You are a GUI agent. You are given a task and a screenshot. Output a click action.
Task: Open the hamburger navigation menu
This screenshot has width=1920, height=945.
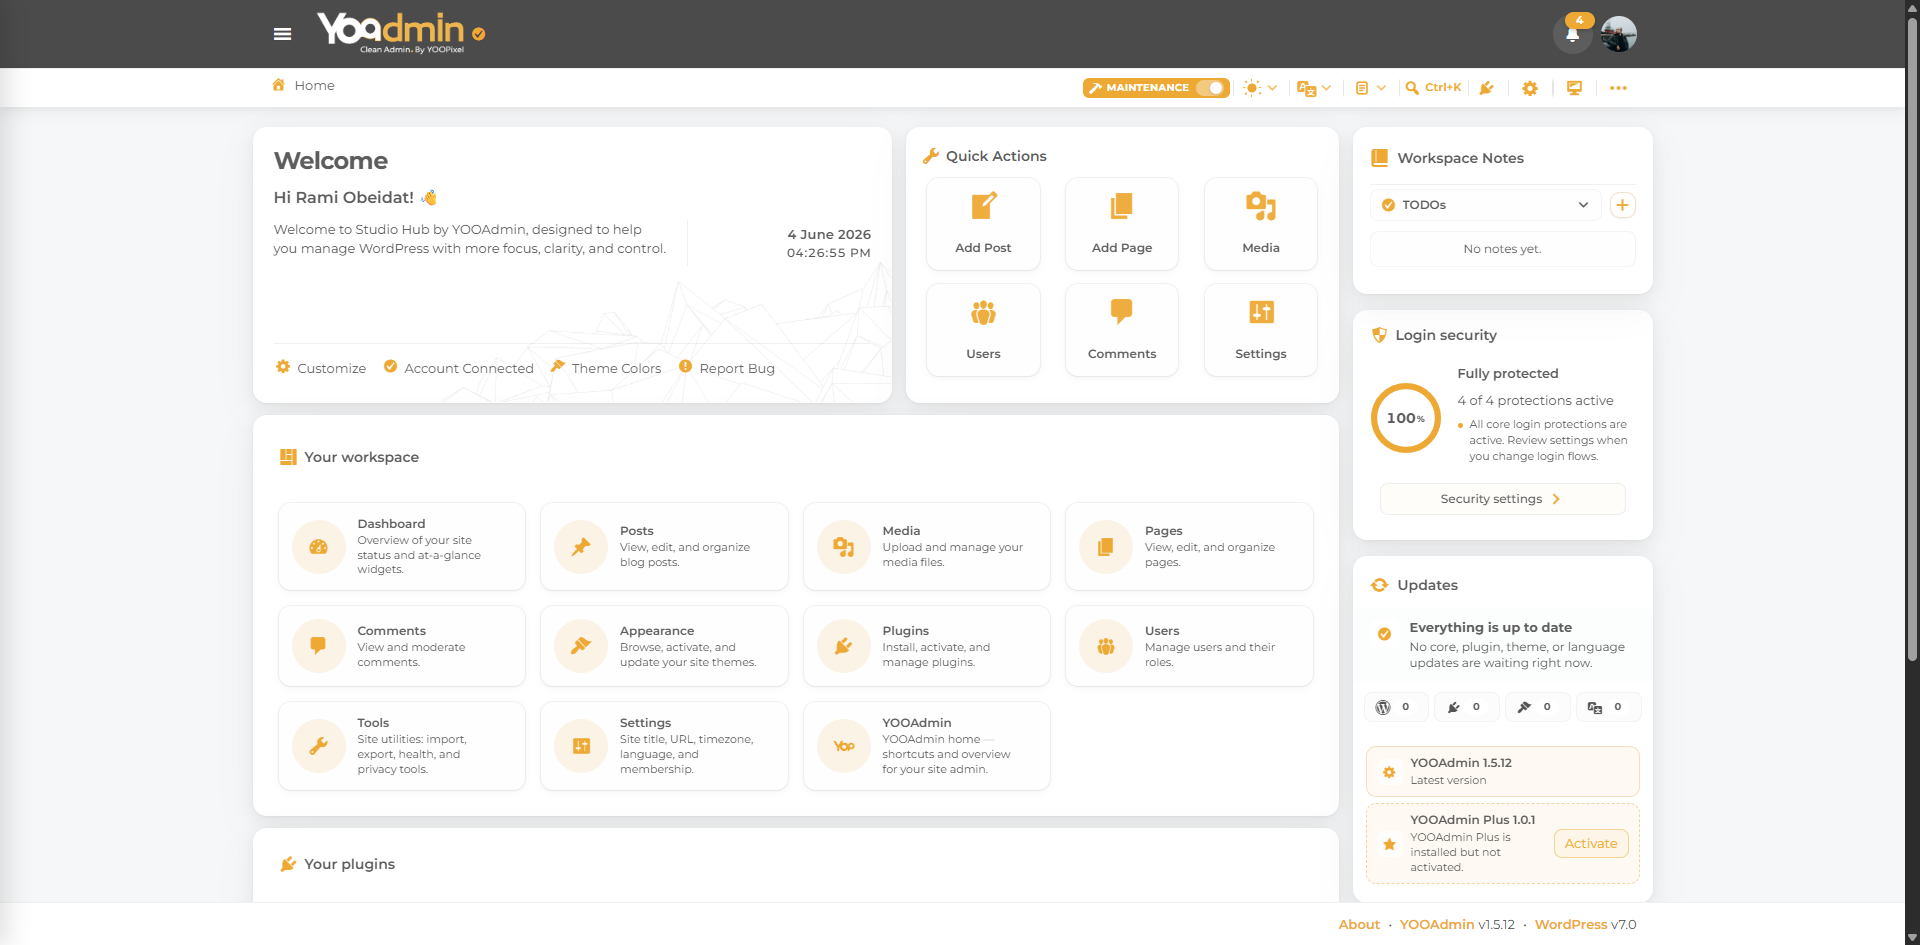[x=283, y=34]
